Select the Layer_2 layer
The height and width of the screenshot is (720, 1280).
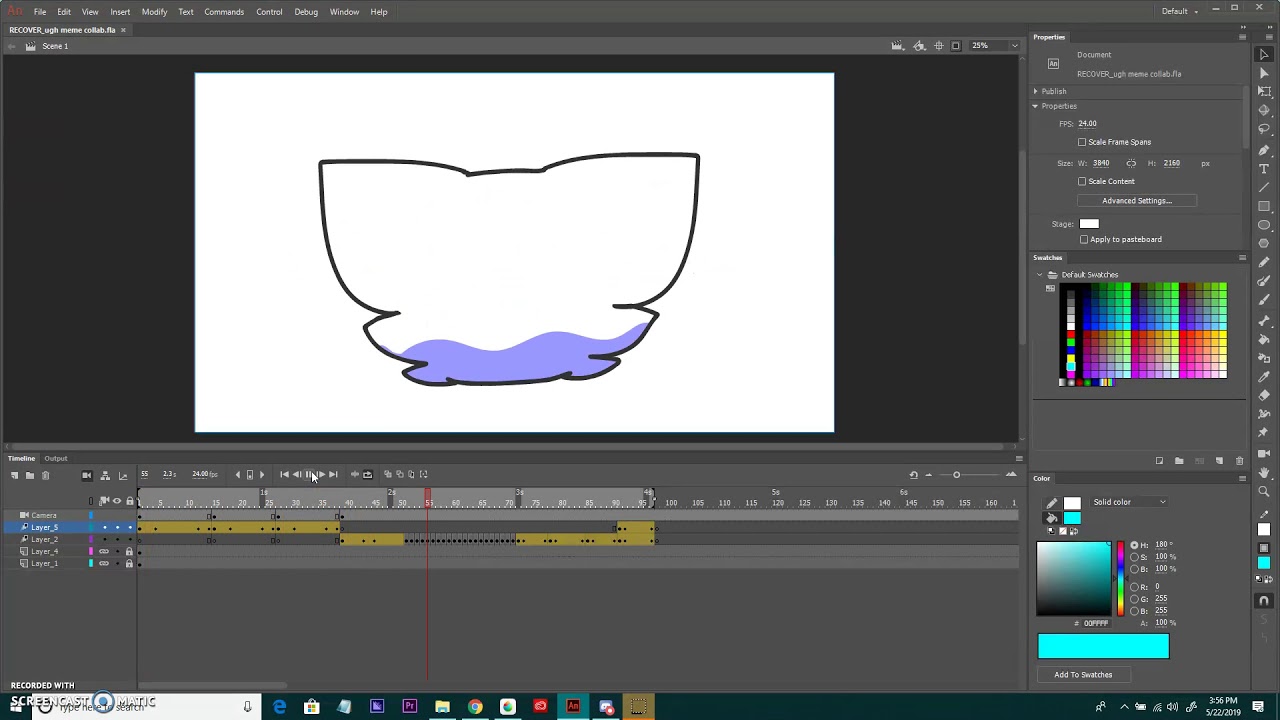click(44, 540)
